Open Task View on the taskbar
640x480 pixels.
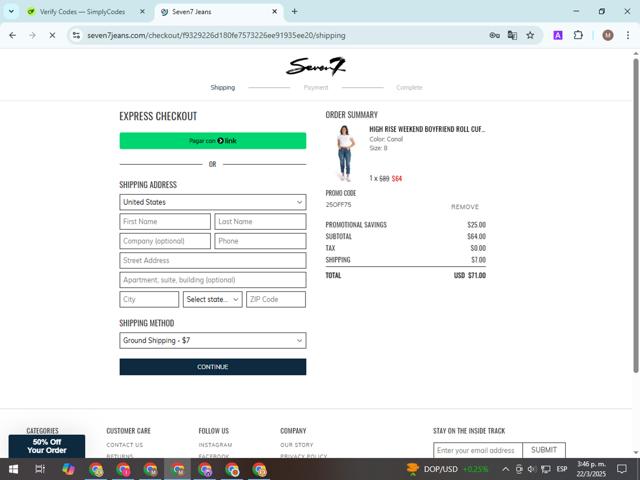point(40,469)
